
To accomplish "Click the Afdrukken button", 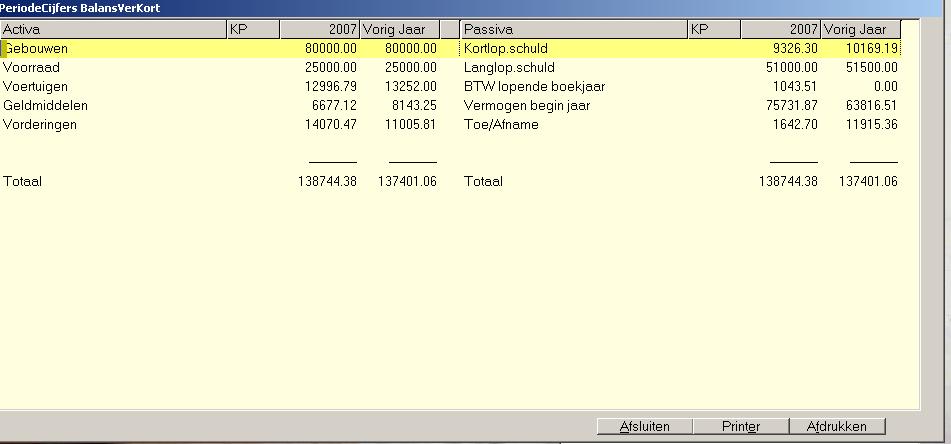I will point(837,426).
